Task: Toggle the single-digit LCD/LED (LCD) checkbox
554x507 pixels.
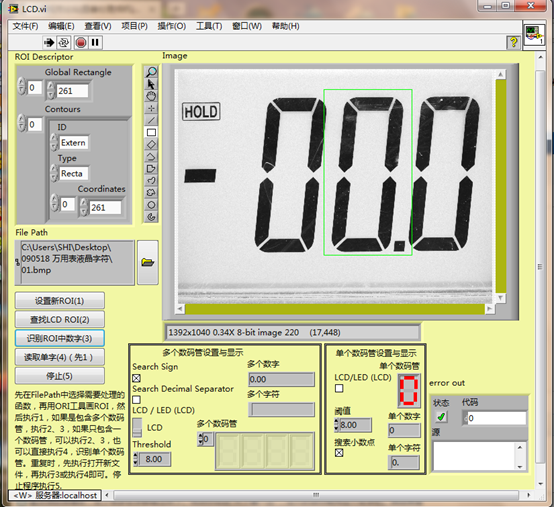Action: point(339,388)
